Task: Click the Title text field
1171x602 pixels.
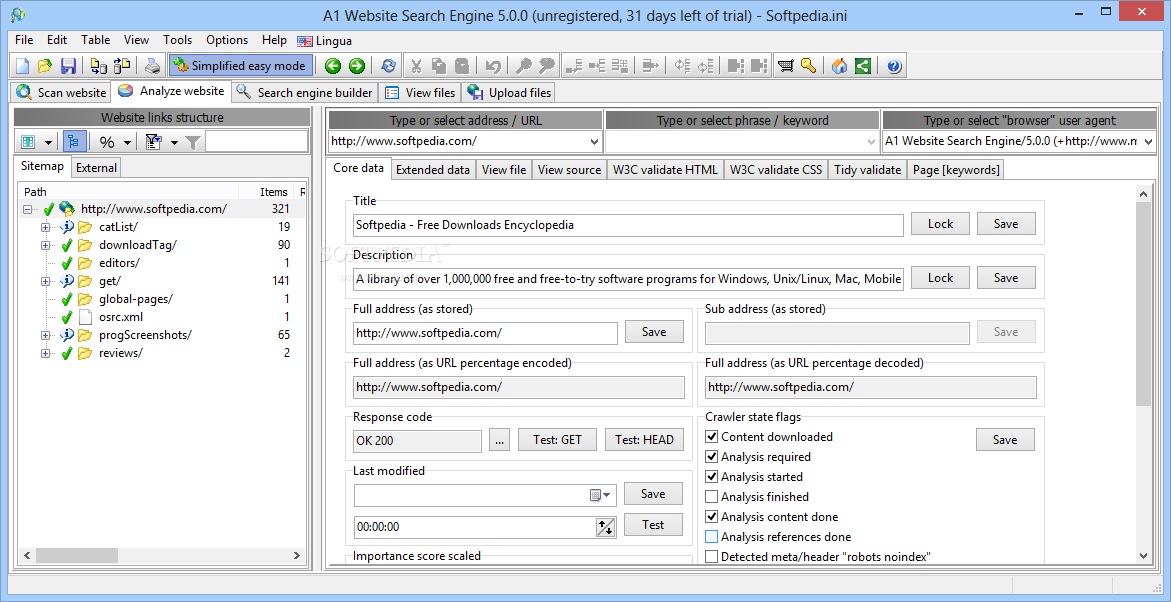Action: [x=628, y=224]
